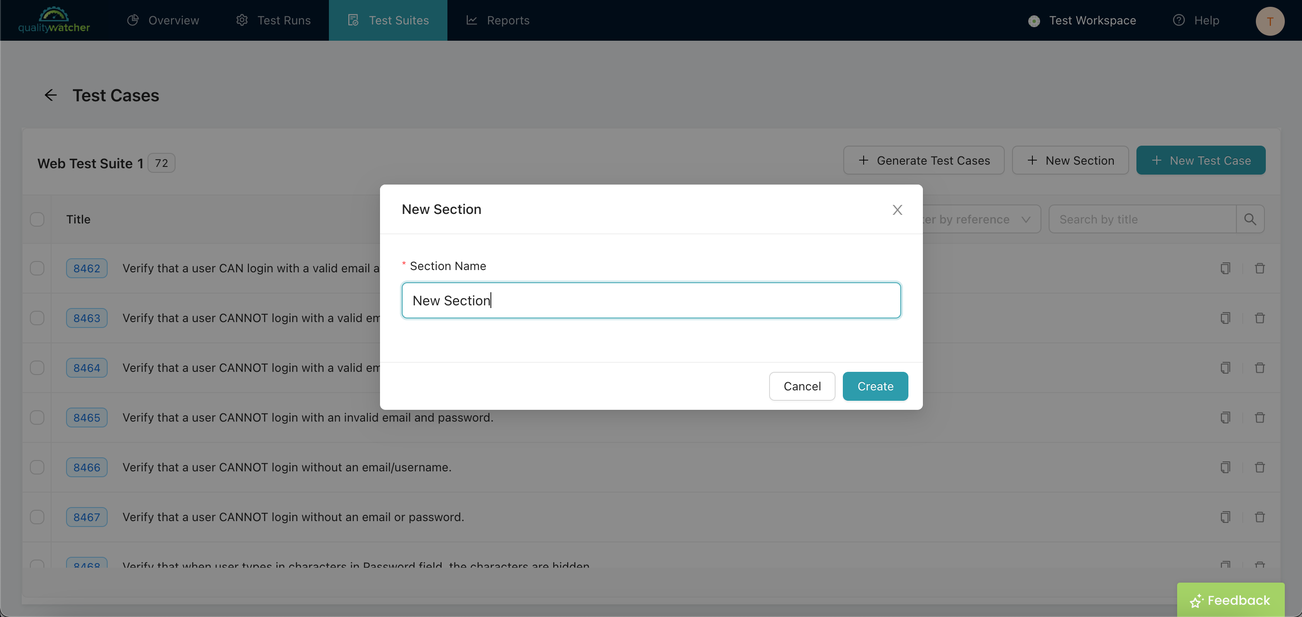Viewport: 1302px width, 617px height.
Task: Toggle the select-all checkbox next to Title
Action: click(x=37, y=219)
